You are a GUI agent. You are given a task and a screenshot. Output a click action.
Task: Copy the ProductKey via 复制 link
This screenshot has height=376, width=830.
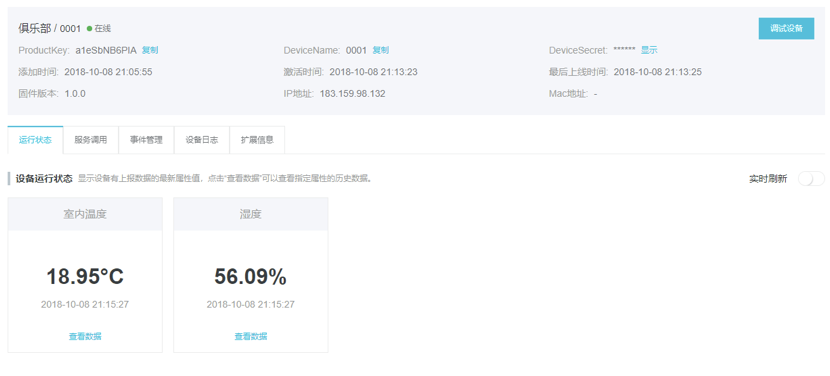[x=150, y=50]
